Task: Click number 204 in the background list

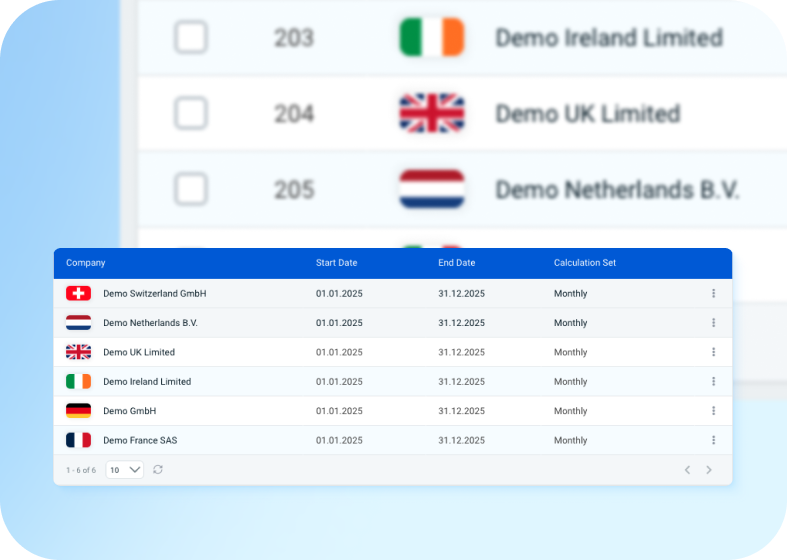Action: click(x=294, y=114)
